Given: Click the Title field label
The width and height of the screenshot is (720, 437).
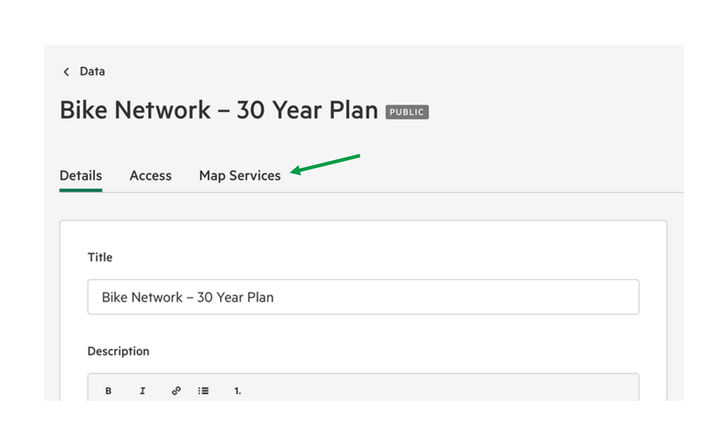Looking at the screenshot, I should tap(100, 257).
